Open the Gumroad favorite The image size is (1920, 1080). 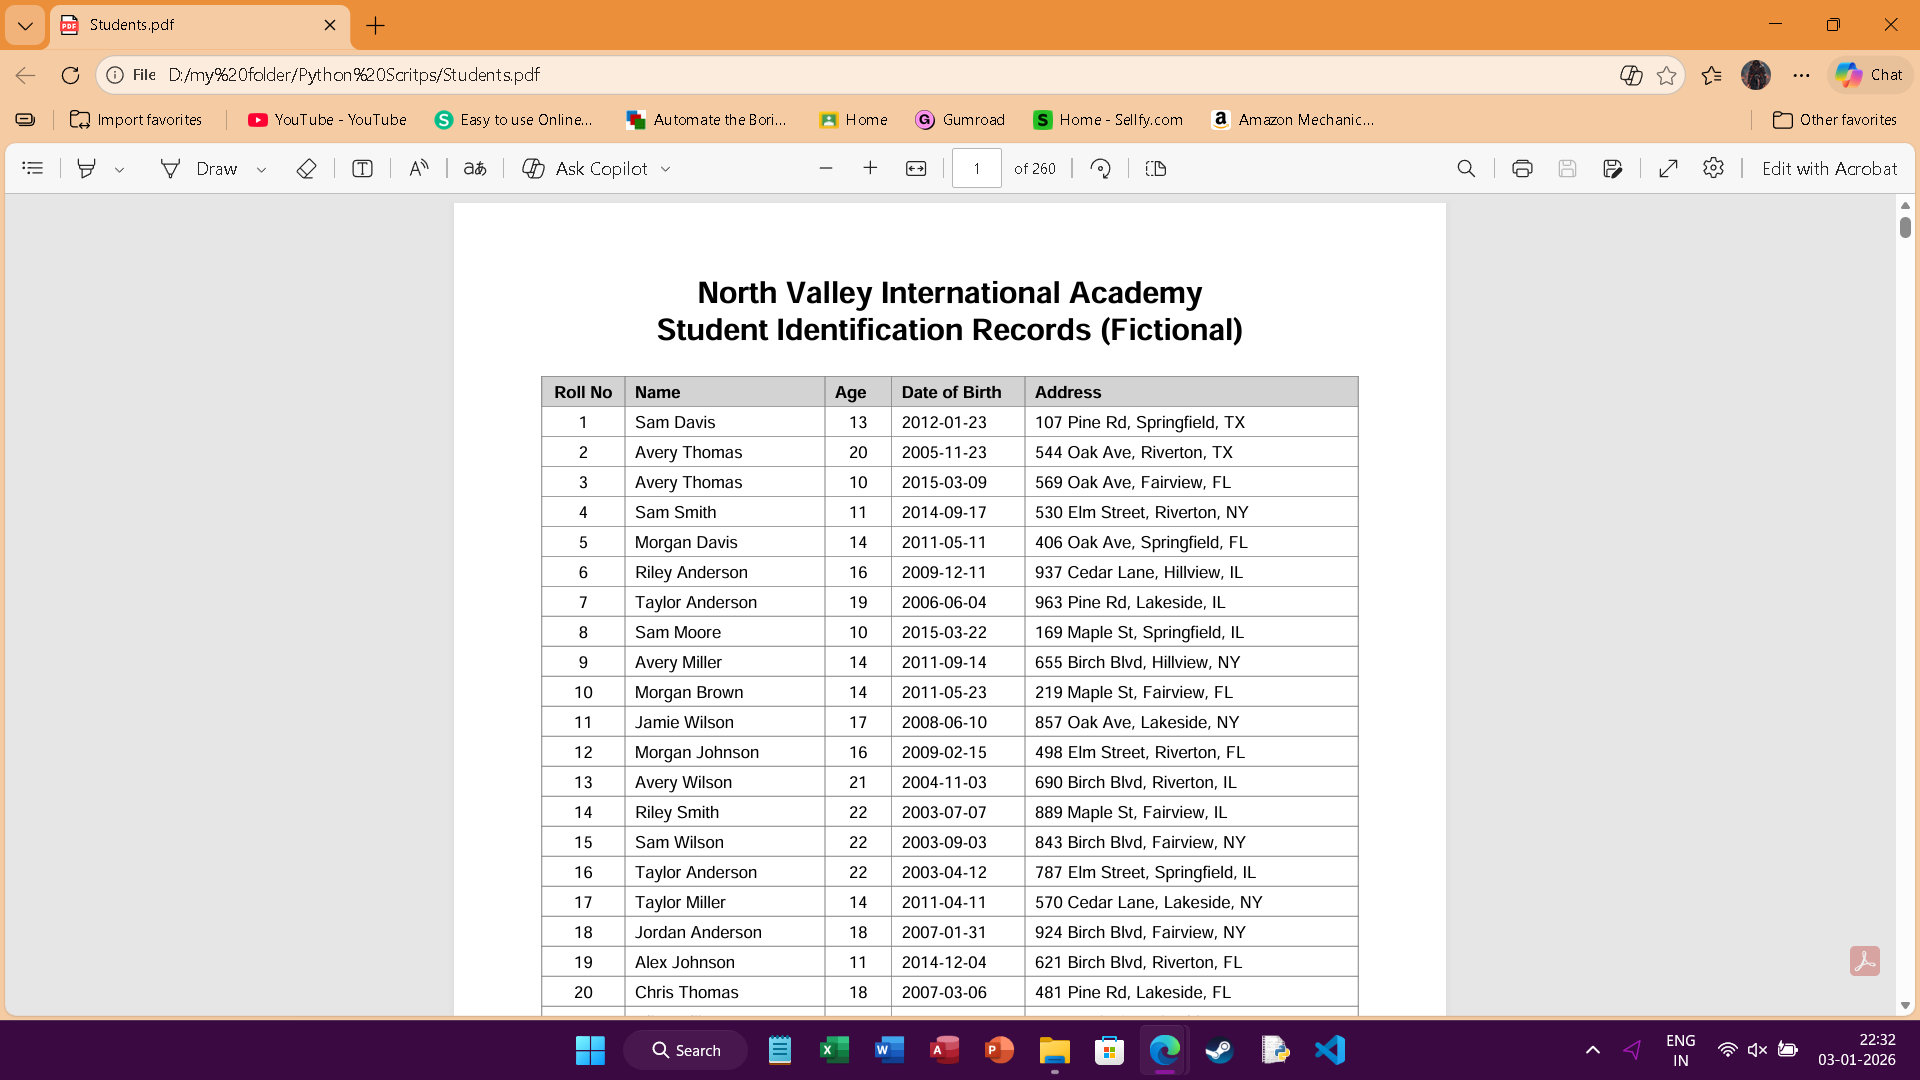[x=960, y=120]
